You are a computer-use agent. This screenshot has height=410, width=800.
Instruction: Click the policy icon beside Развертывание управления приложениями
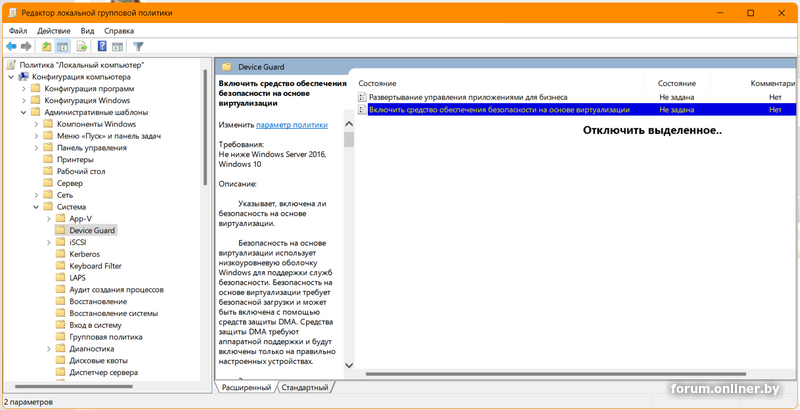click(x=362, y=97)
